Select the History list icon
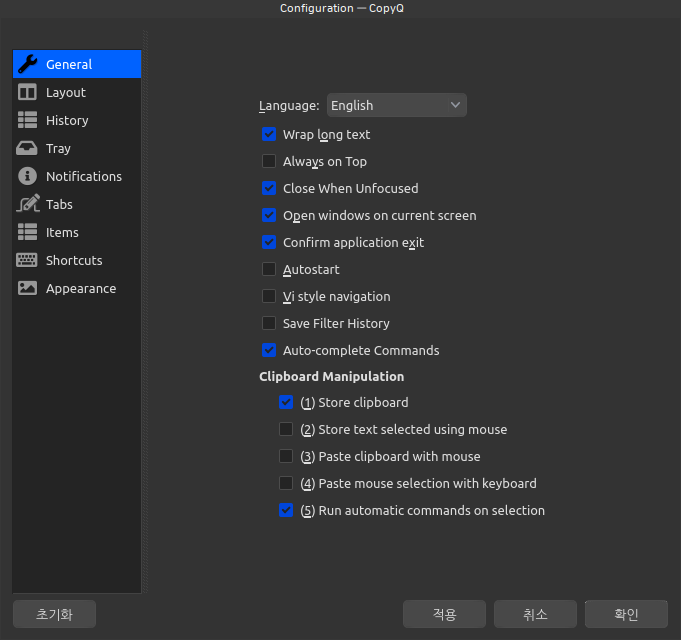 tap(28, 120)
